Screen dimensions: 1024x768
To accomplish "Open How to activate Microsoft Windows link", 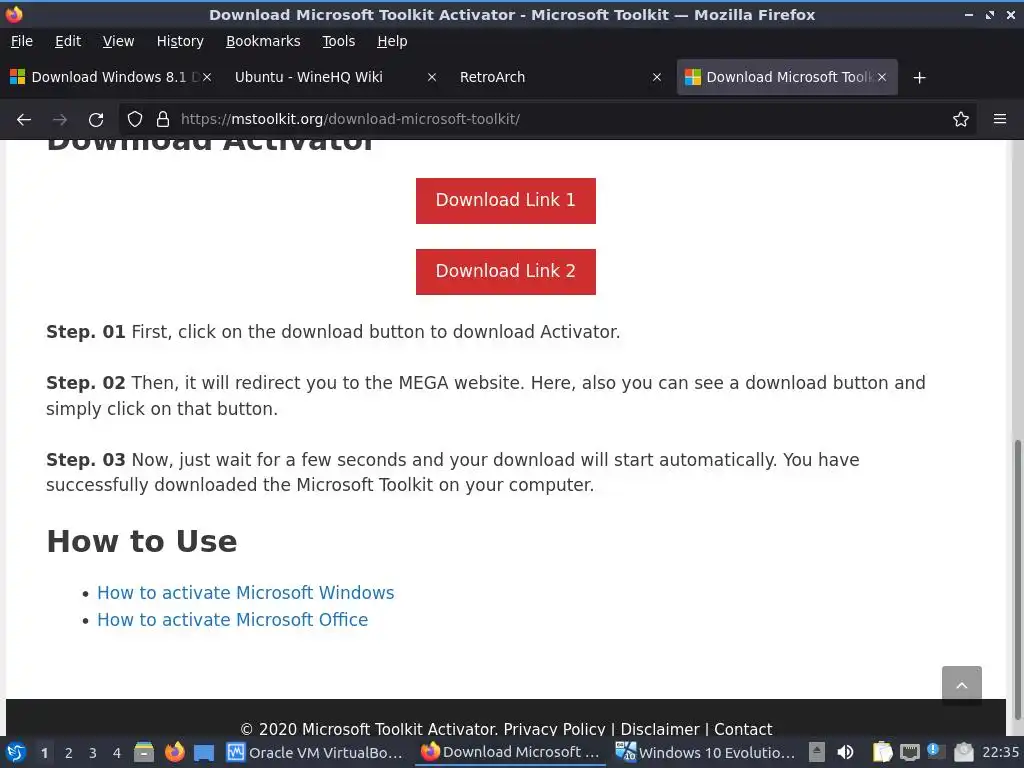I will pos(246,592).
